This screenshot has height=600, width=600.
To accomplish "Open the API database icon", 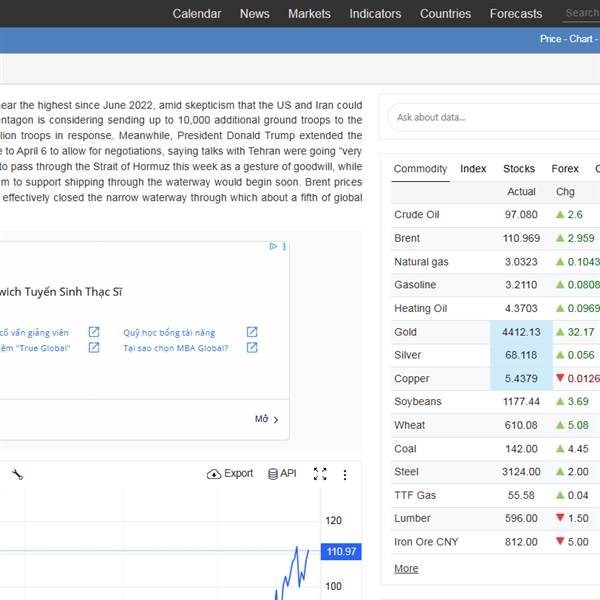I will [272, 474].
